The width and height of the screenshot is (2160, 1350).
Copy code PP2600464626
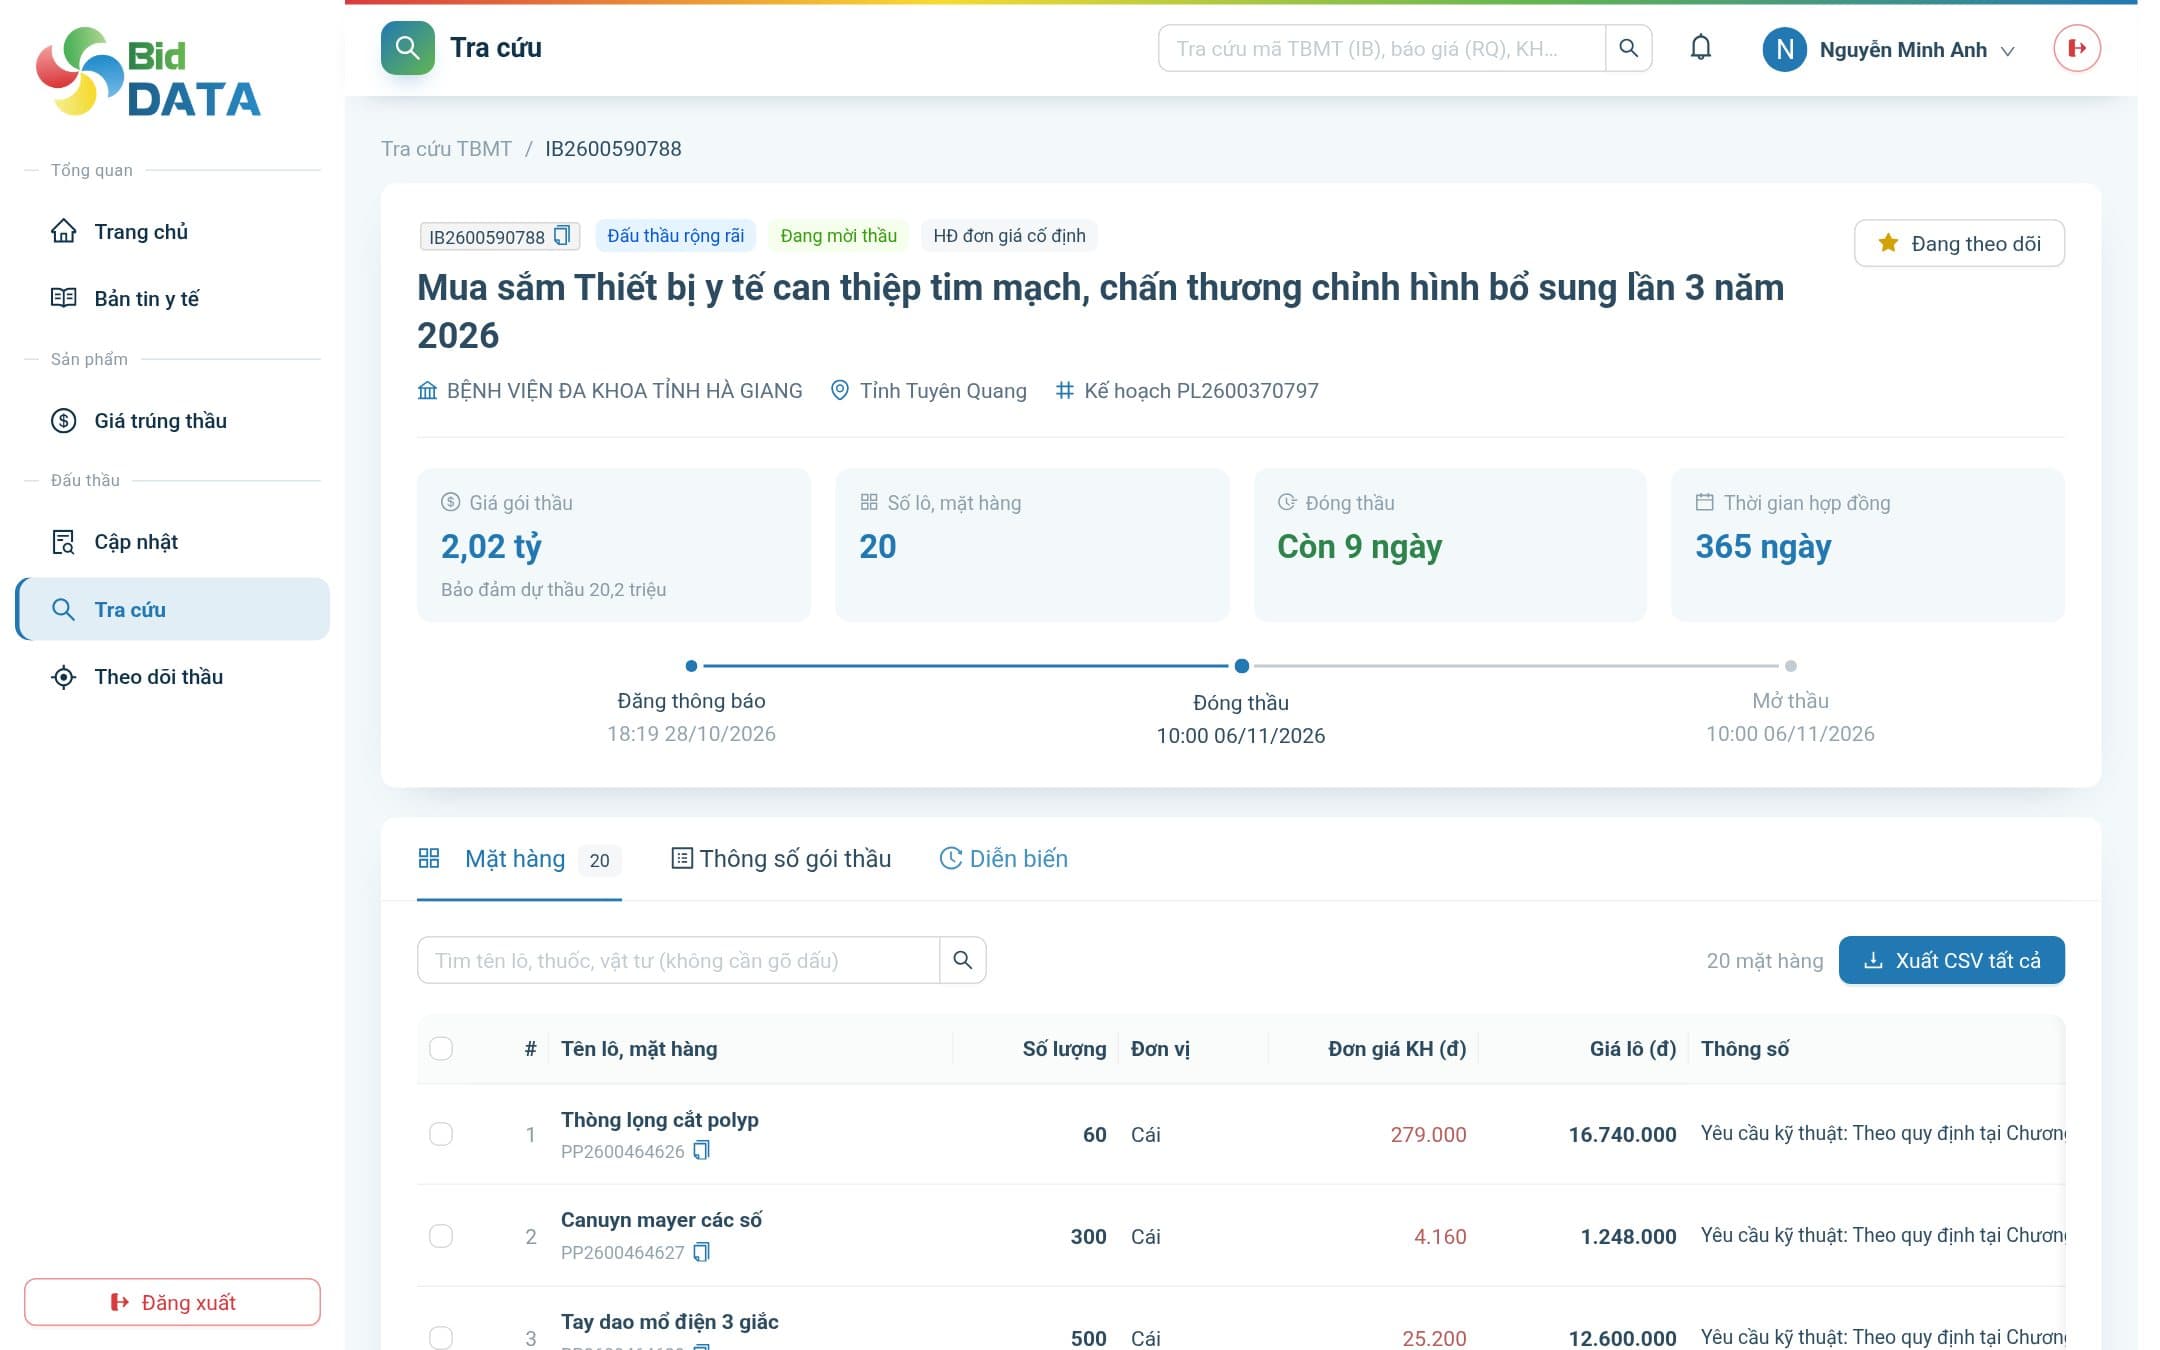click(x=702, y=1151)
